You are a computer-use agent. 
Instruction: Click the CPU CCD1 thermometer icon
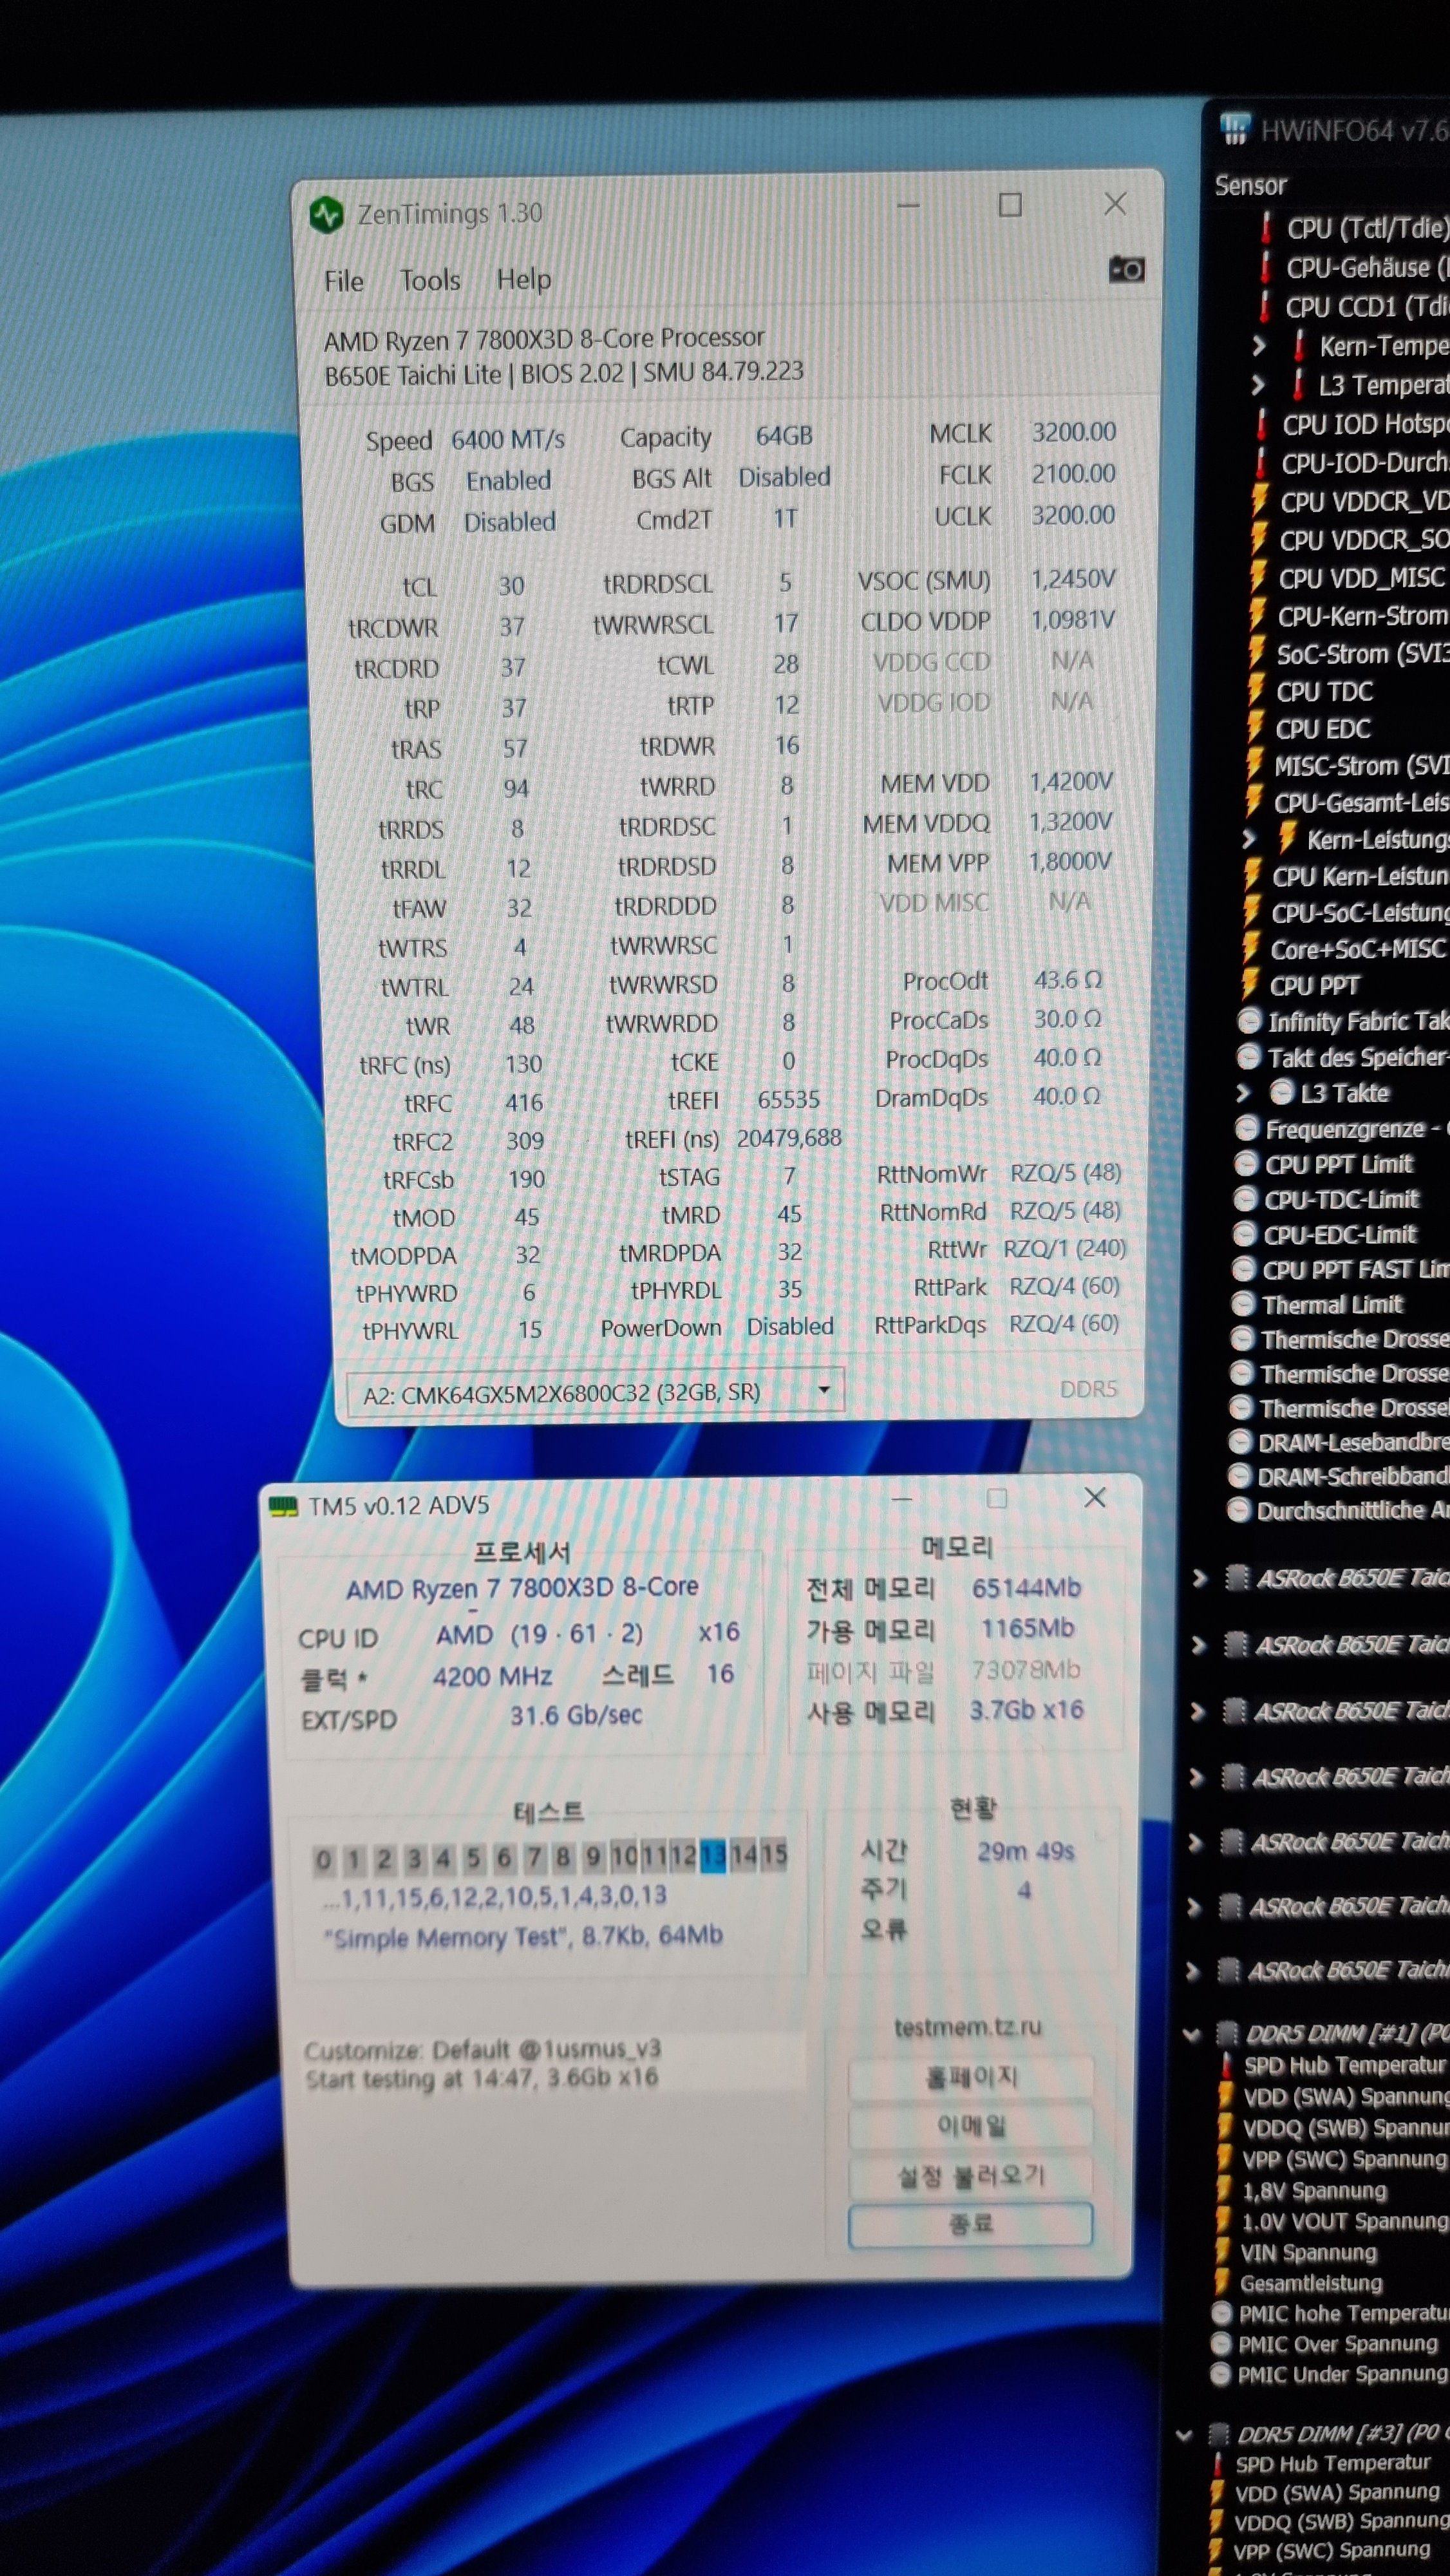tap(1265, 306)
